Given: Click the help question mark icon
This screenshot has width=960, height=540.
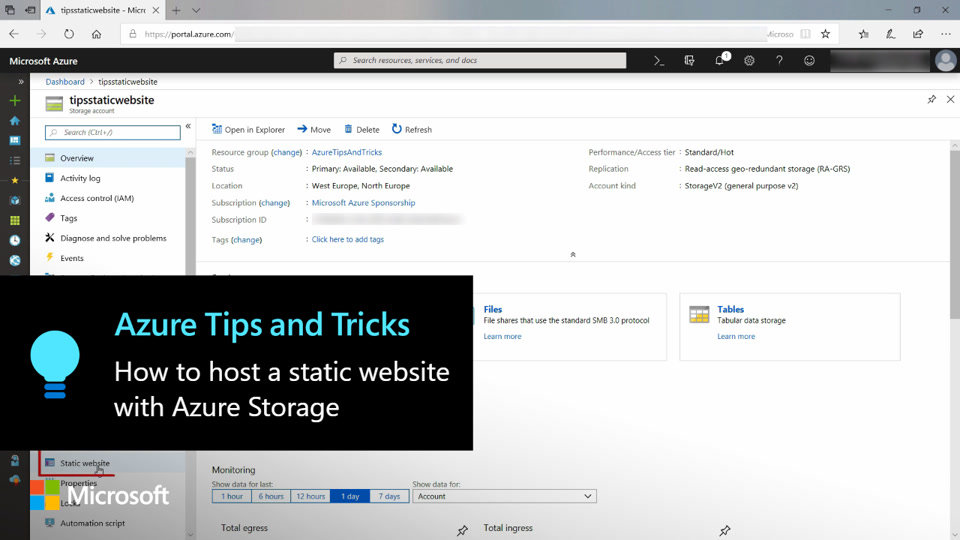Looking at the screenshot, I should coord(779,61).
